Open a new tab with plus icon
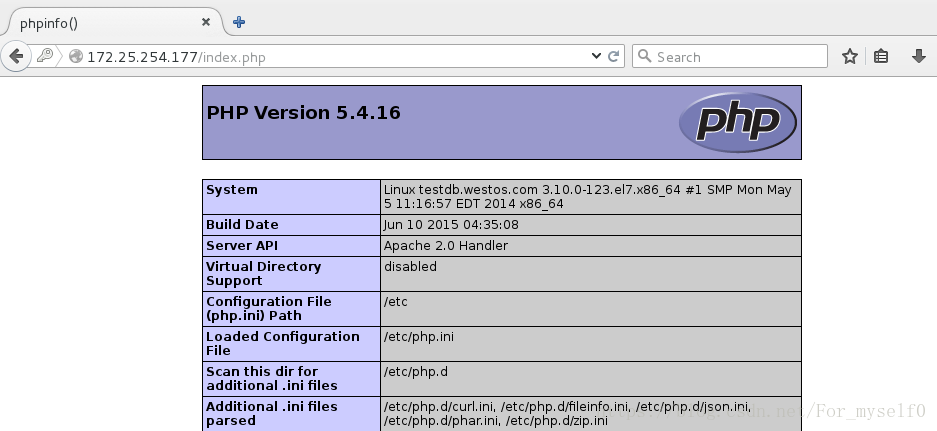Screen dimensions: 937x431 click(x=239, y=22)
